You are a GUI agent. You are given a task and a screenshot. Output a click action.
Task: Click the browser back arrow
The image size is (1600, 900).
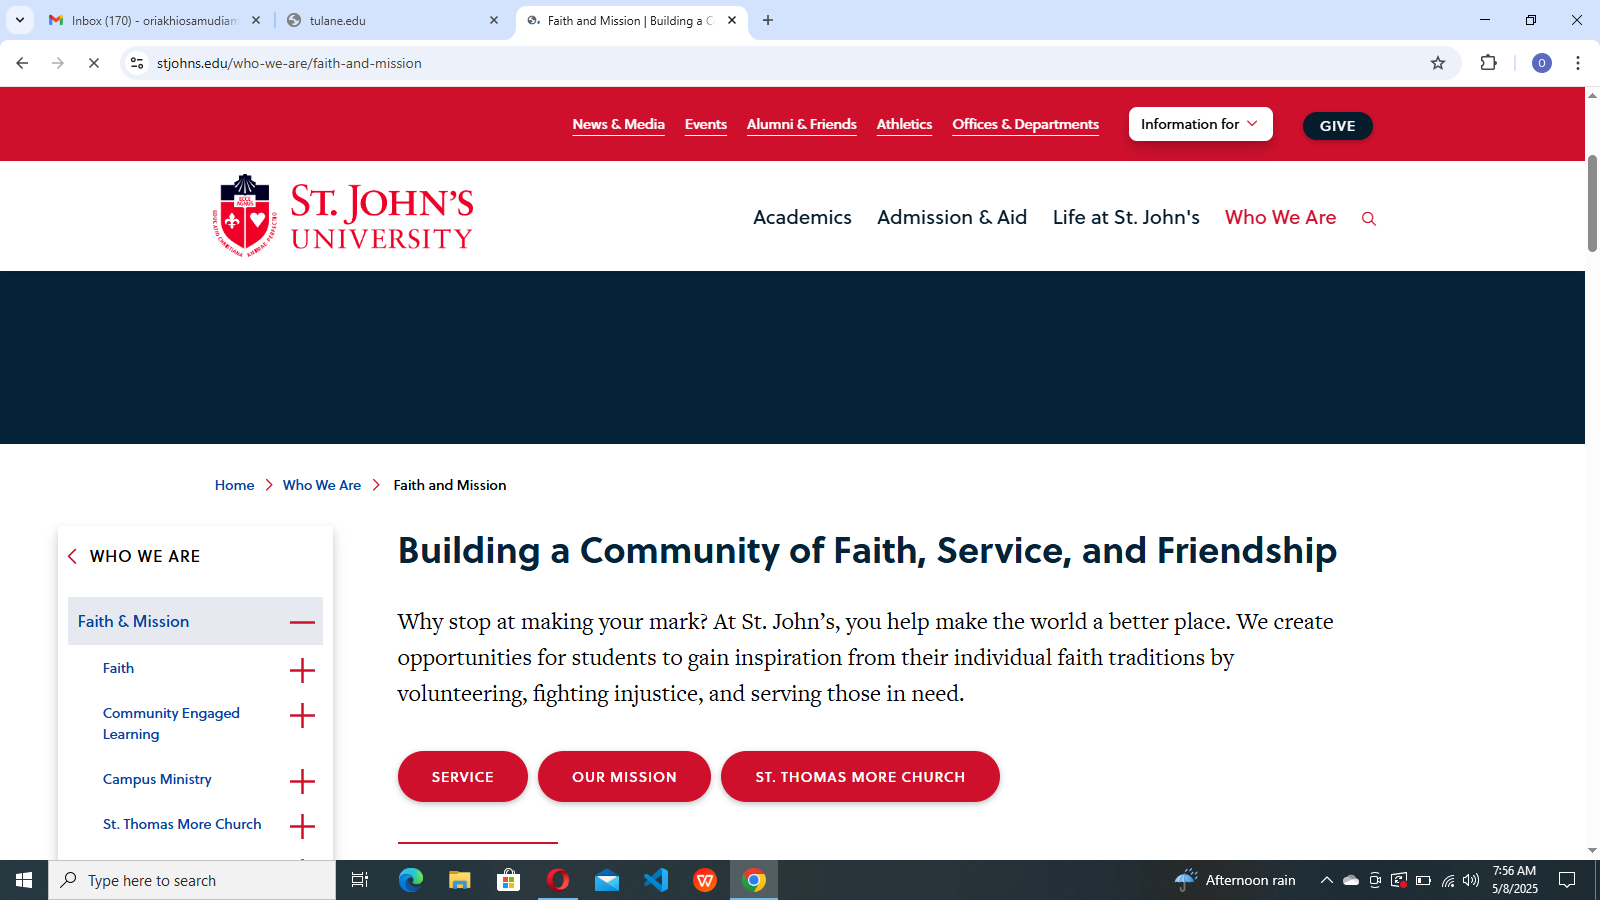click(x=22, y=63)
